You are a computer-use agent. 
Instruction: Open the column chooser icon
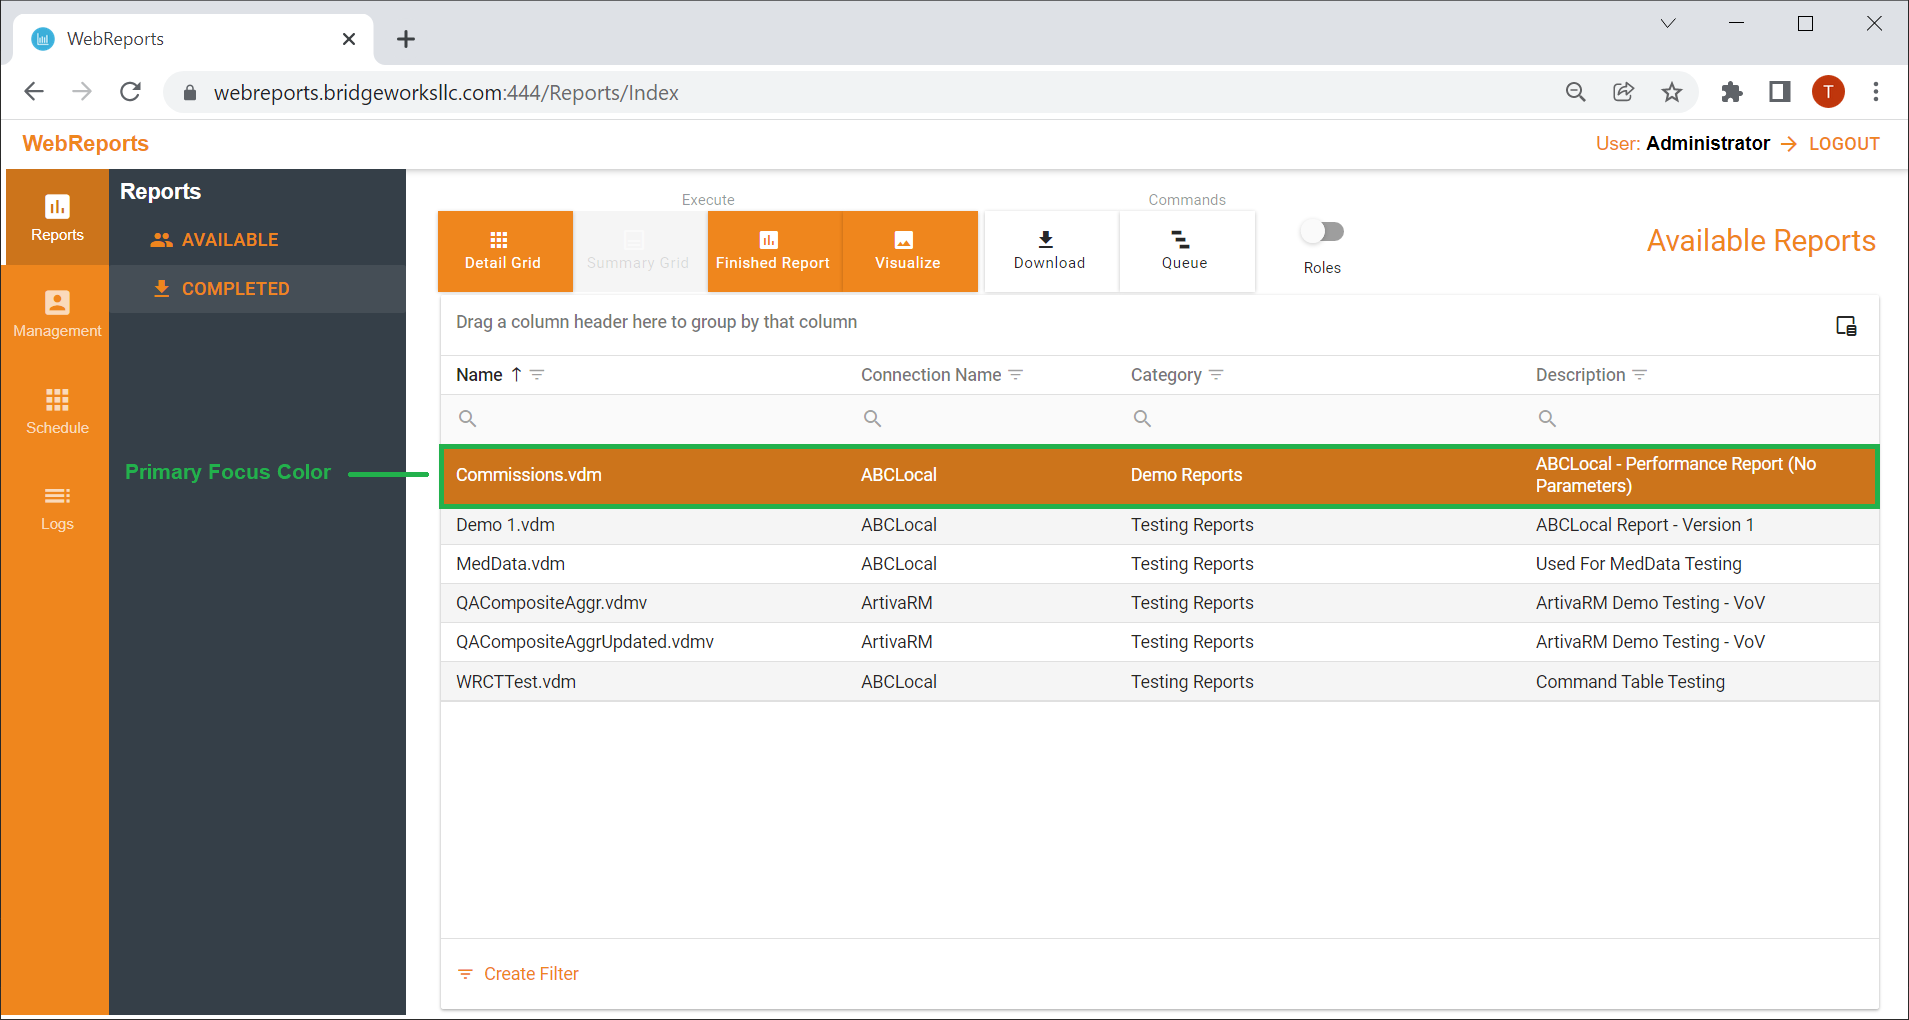(1846, 326)
